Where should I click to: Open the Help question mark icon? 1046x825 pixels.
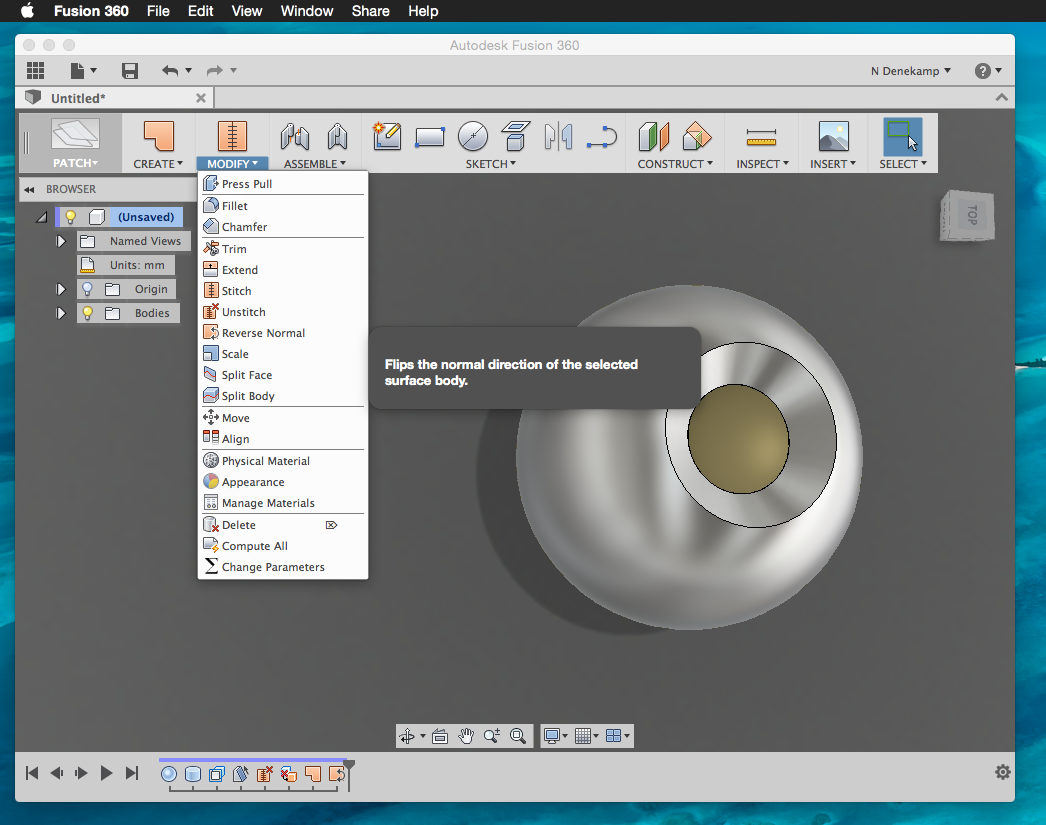point(982,71)
